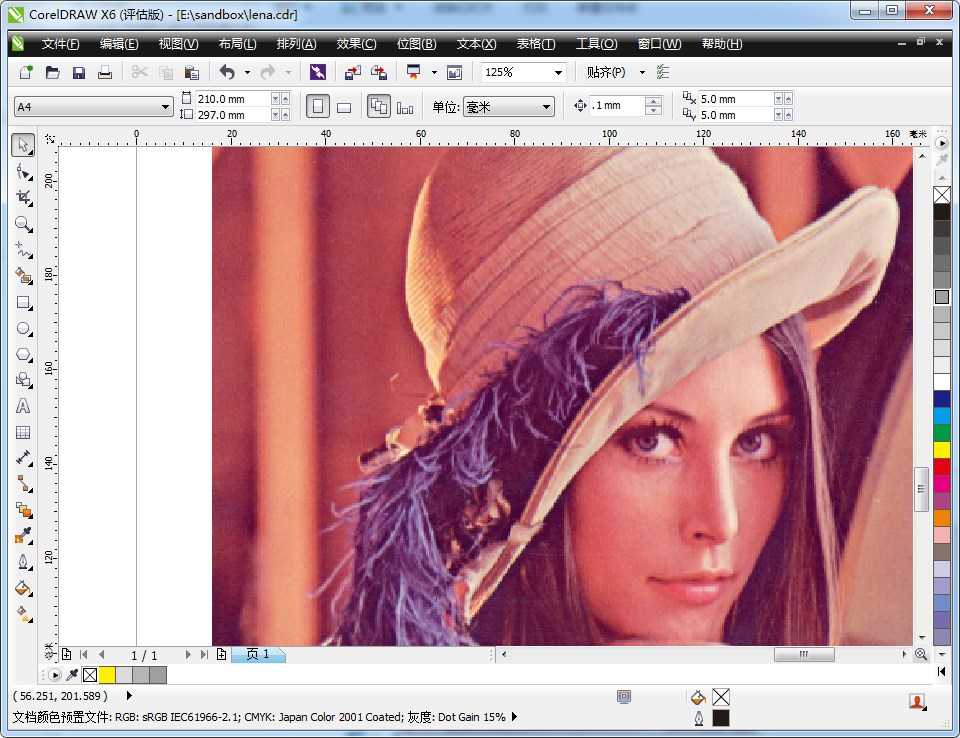This screenshot has width=960, height=738.
Task: Select the Zoom magnifier tool
Action: tap(23, 224)
